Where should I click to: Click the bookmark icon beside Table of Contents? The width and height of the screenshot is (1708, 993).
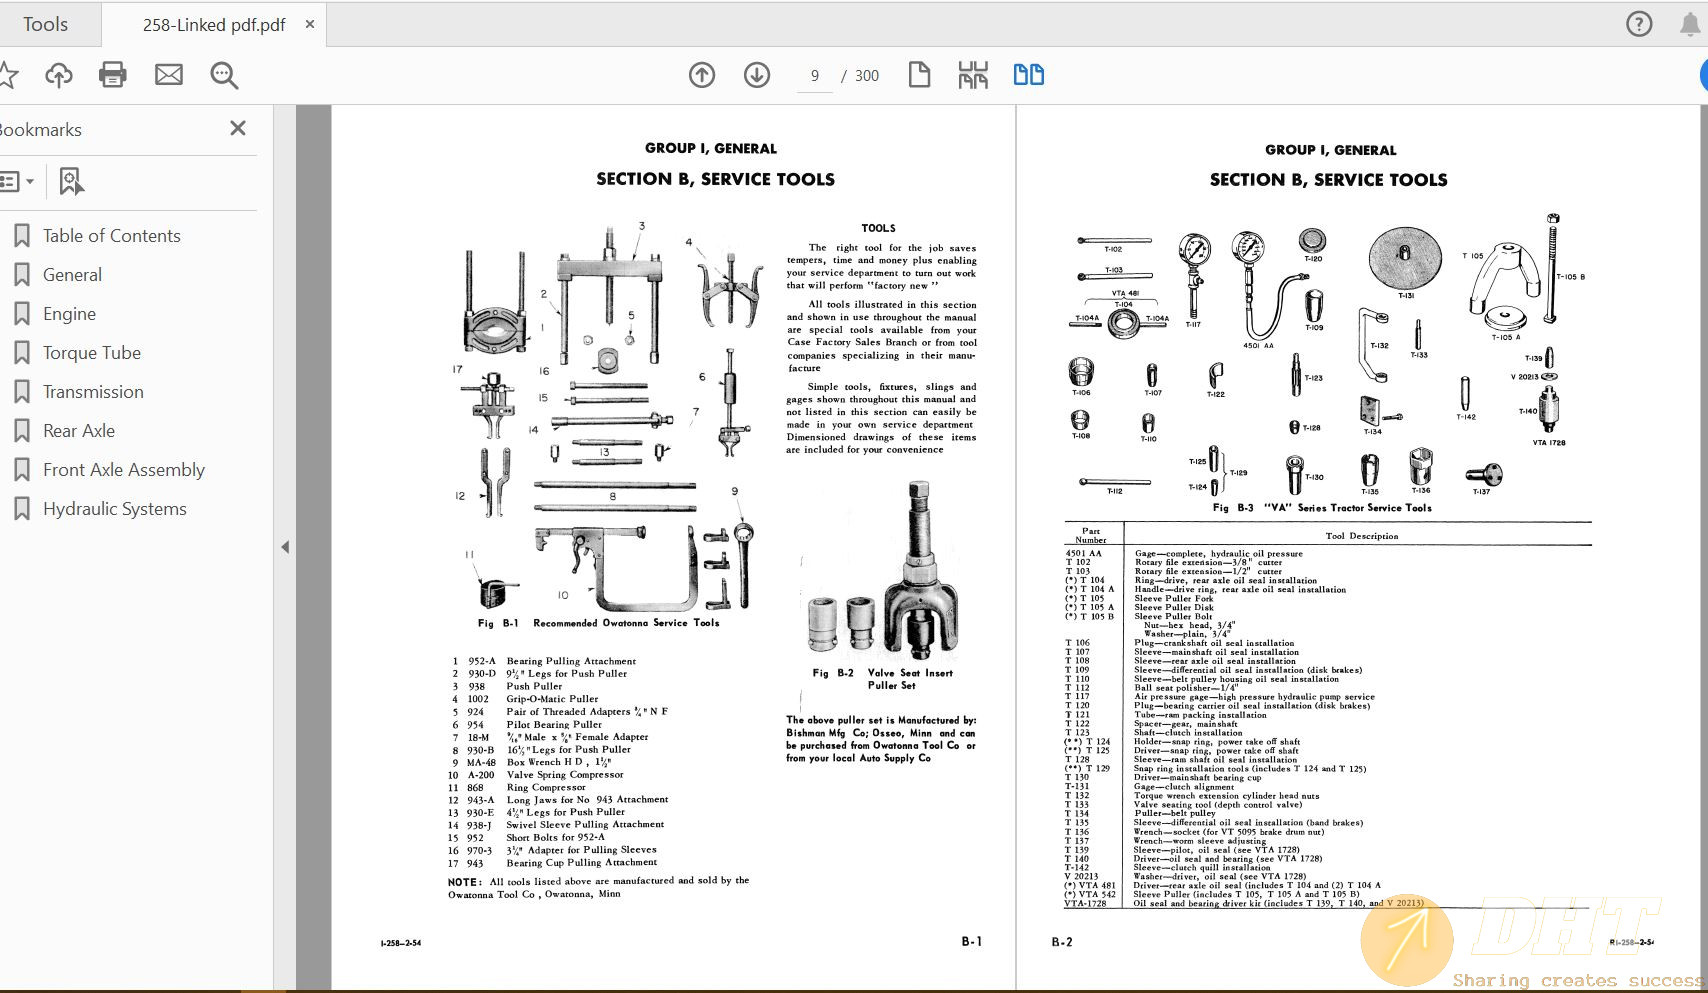click(x=21, y=236)
